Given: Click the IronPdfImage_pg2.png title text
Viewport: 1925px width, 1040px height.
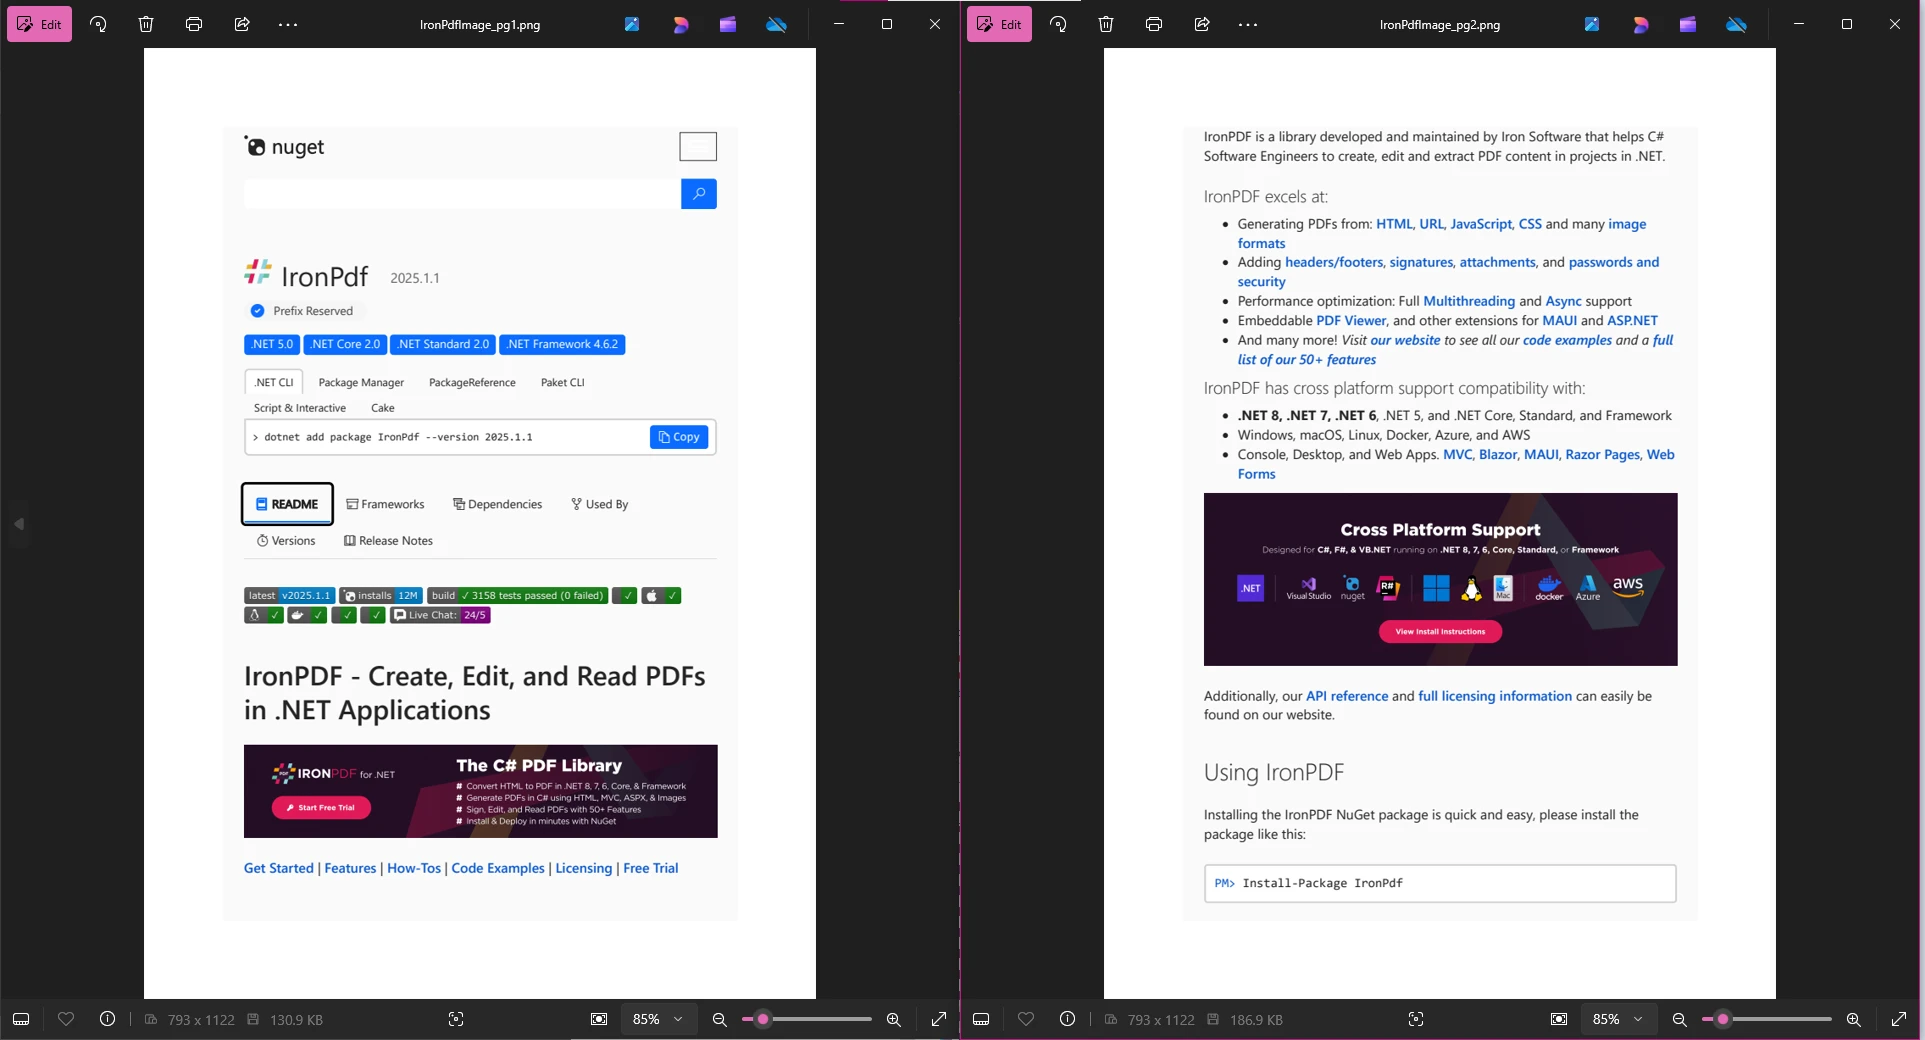Looking at the screenshot, I should coord(1440,25).
